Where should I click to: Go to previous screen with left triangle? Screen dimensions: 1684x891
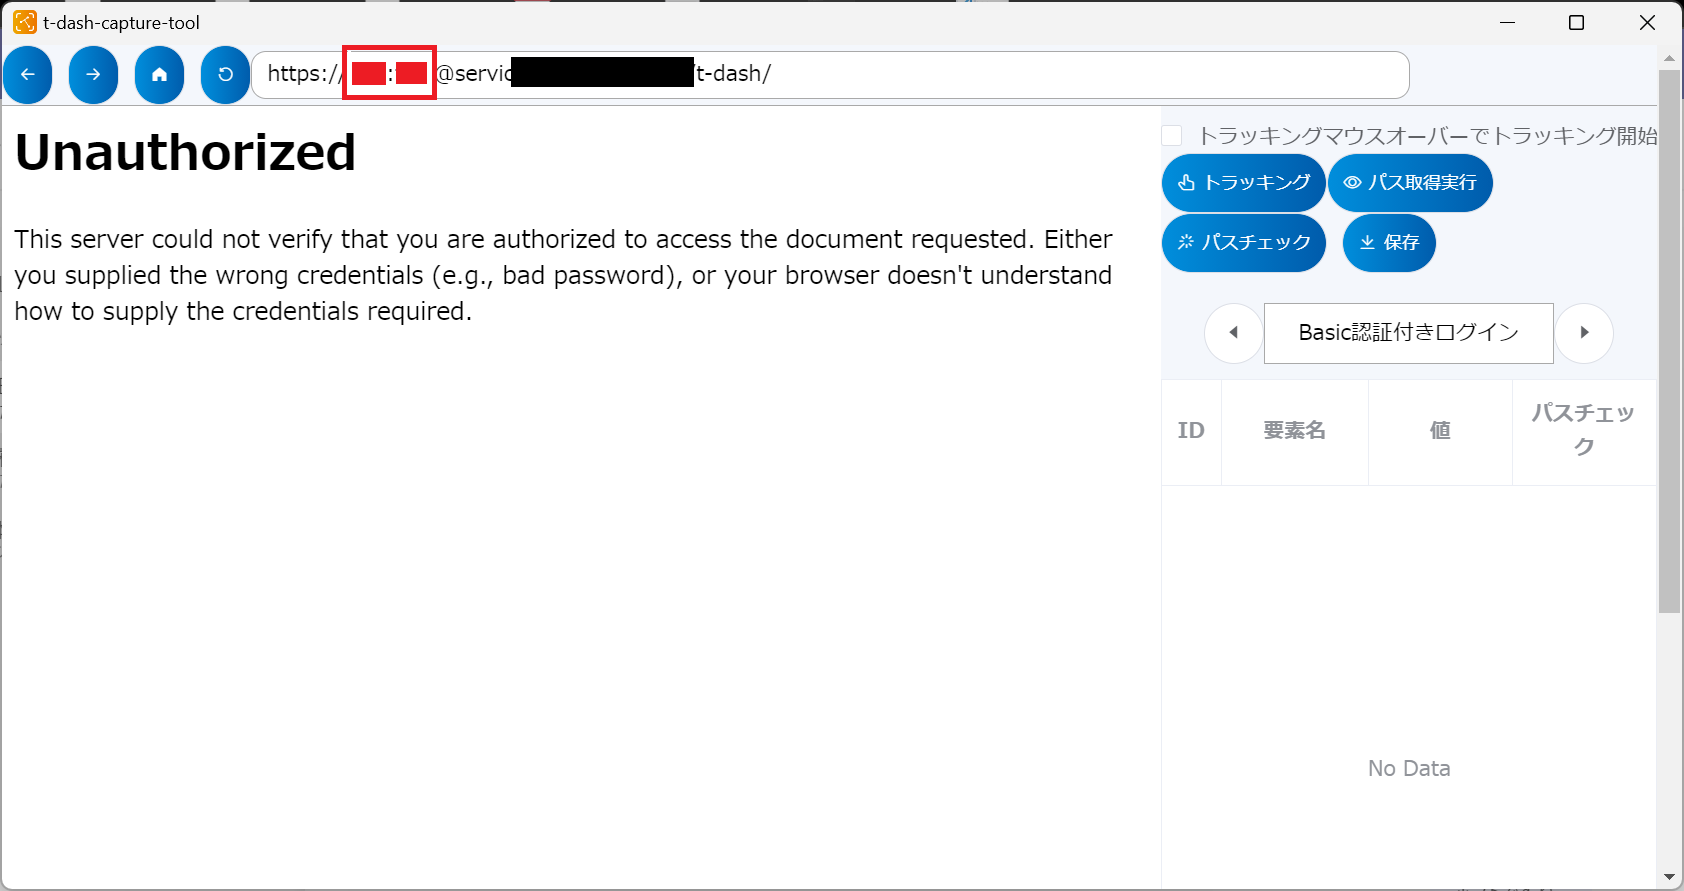click(1233, 333)
